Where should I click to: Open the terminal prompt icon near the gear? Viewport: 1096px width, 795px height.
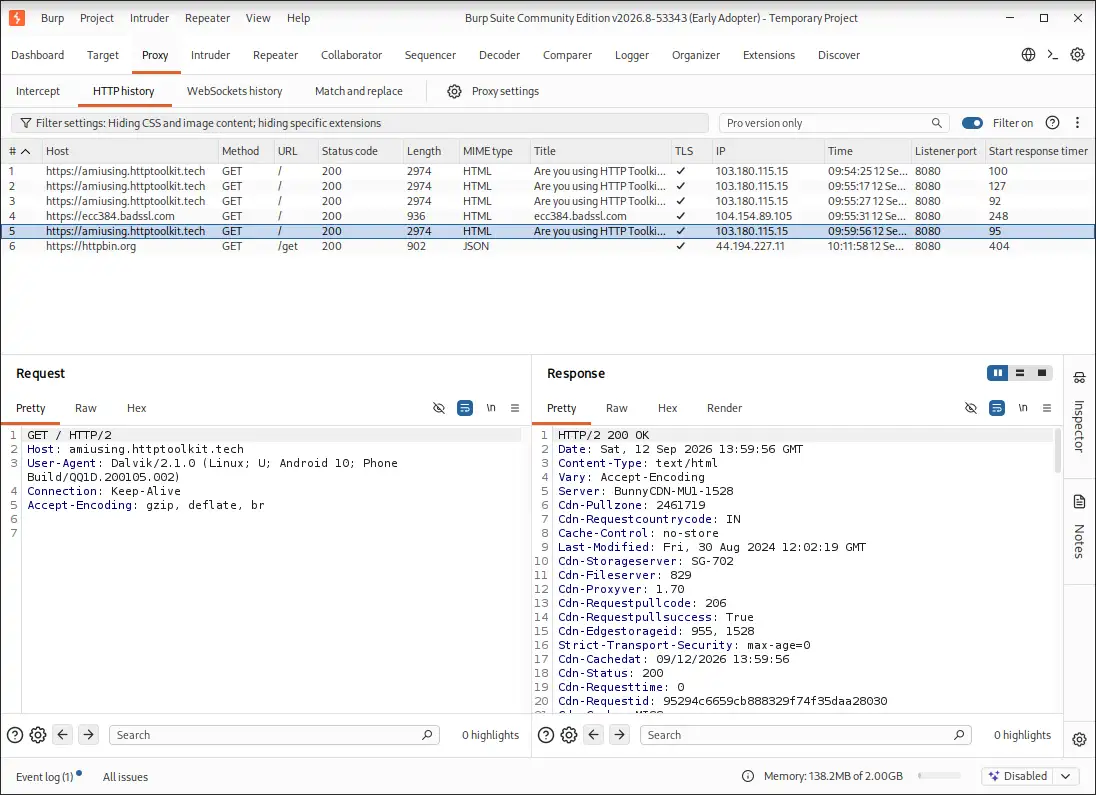tap(1053, 55)
